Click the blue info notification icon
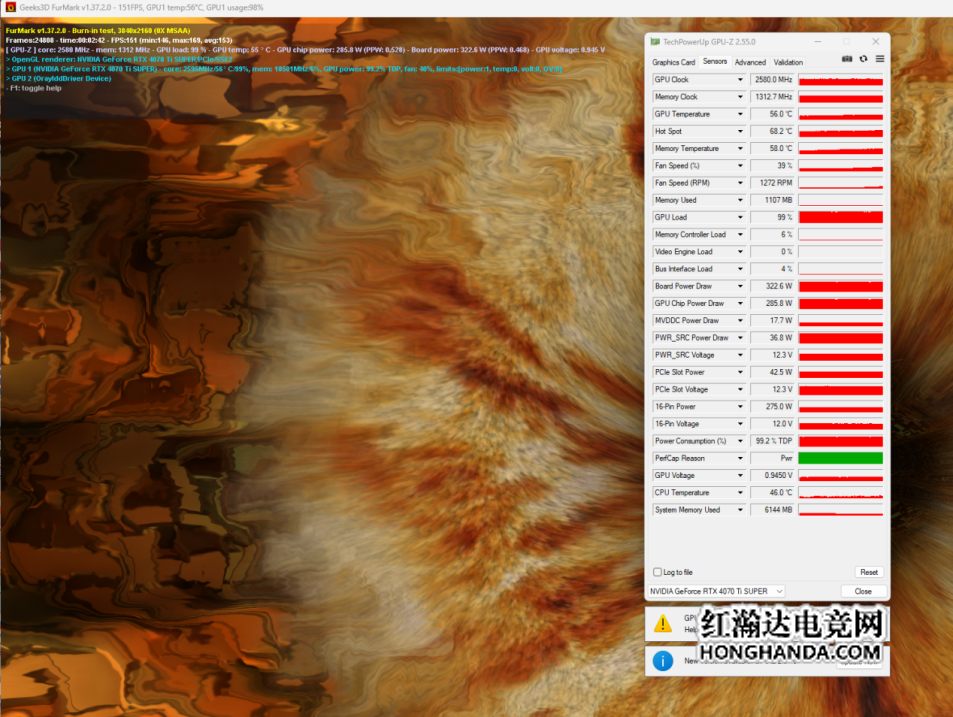 [662, 660]
